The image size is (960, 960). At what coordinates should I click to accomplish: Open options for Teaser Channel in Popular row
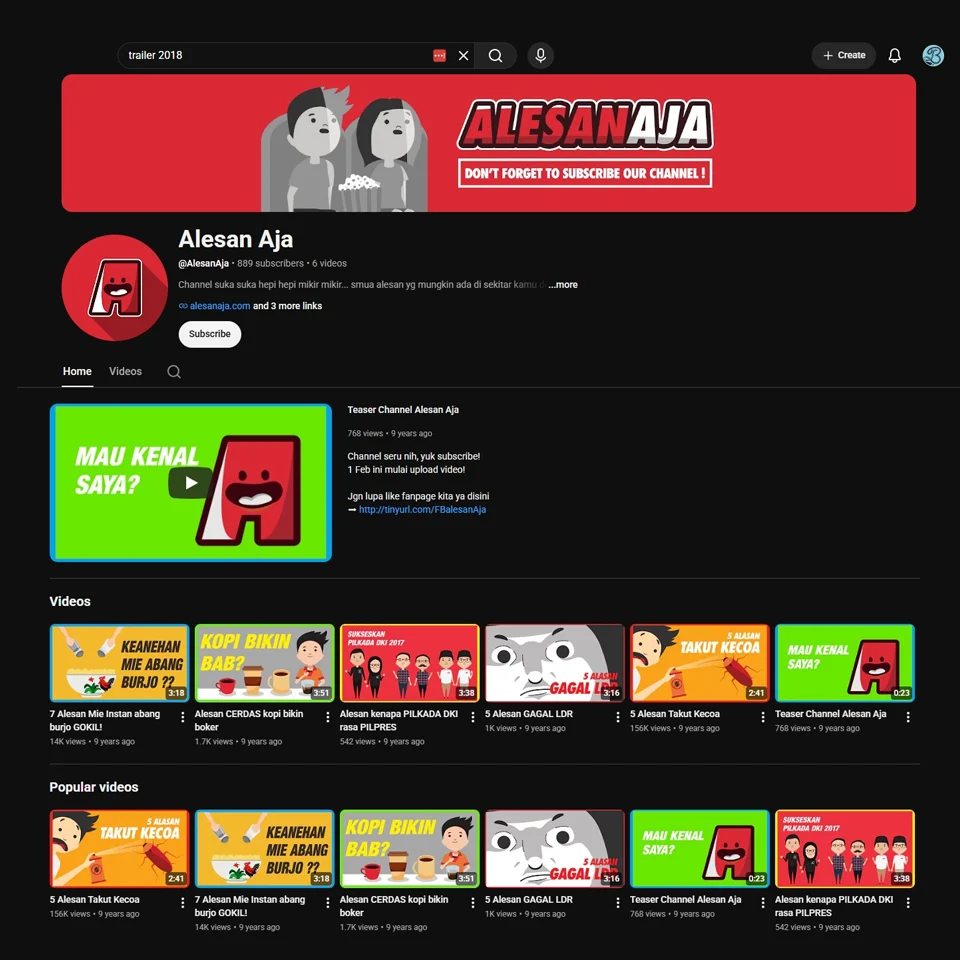(763, 903)
